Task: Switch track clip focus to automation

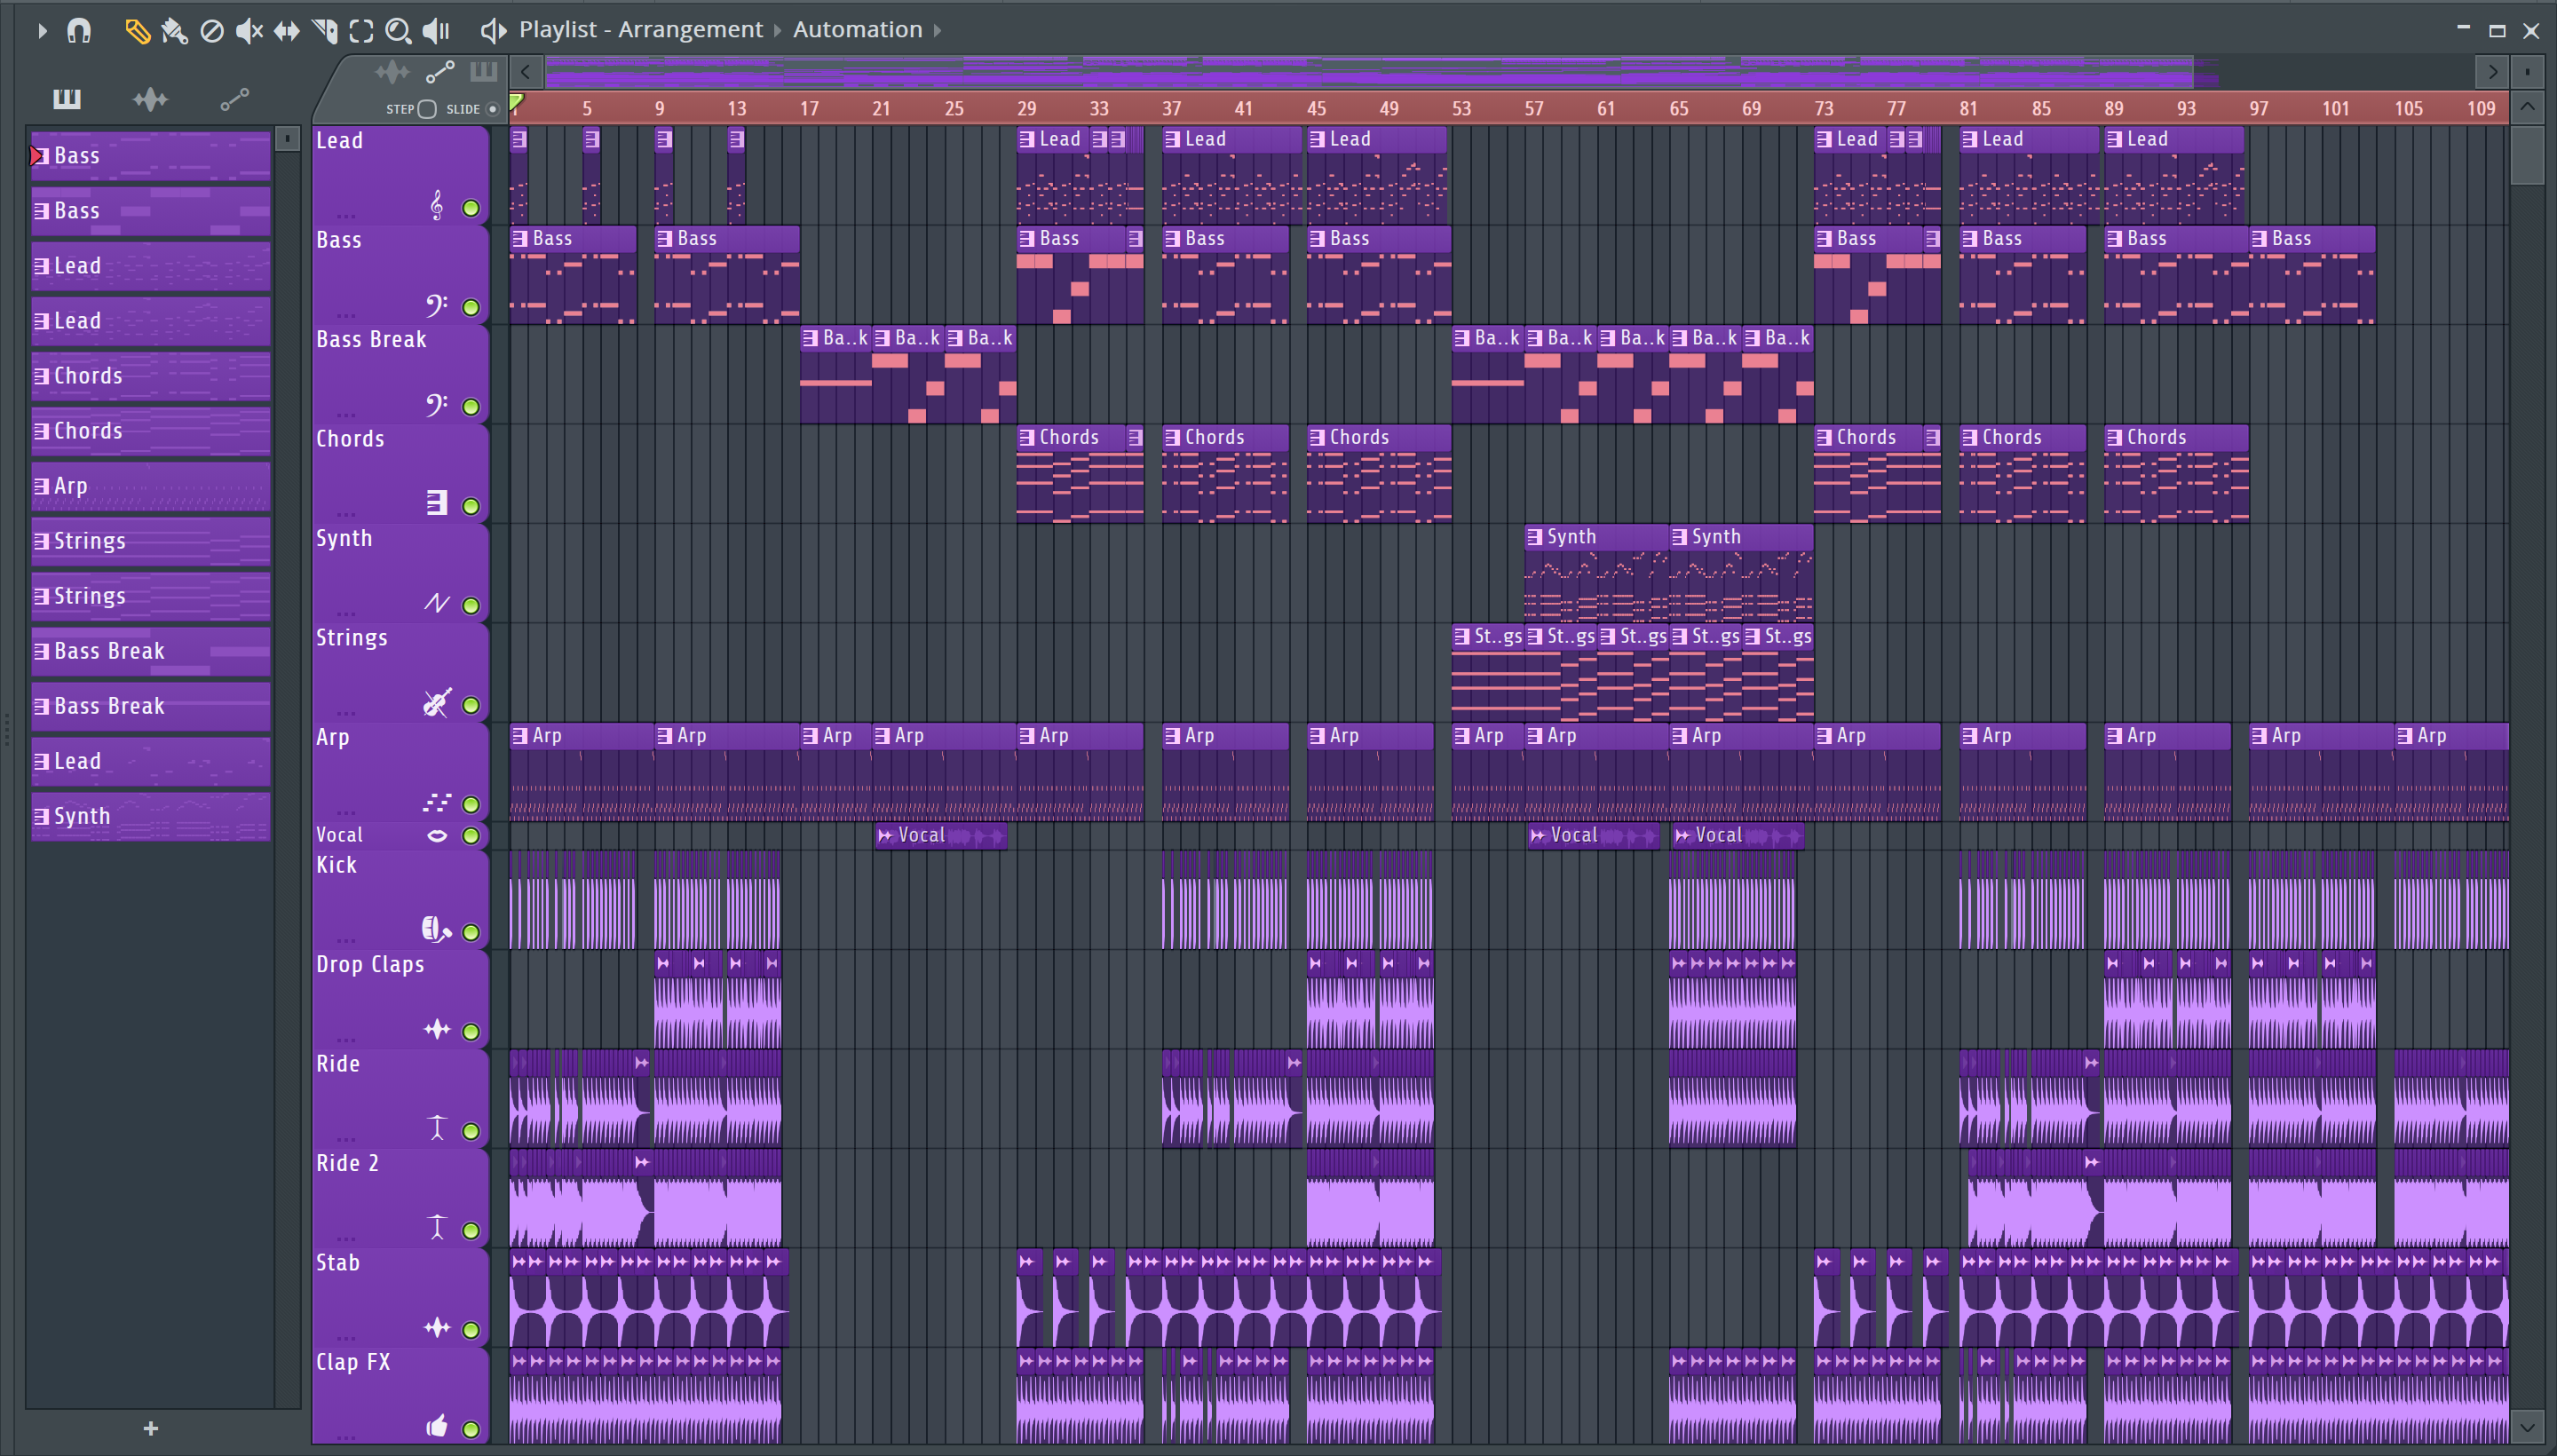Action: [440, 72]
